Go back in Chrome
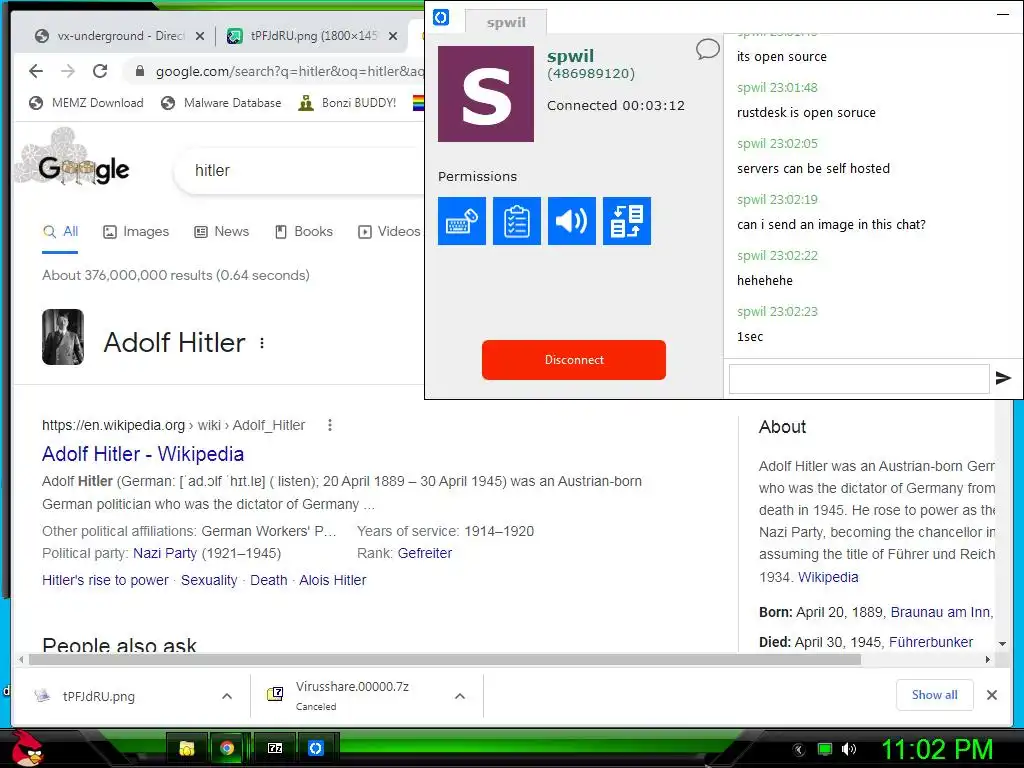The width and height of the screenshot is (1024, 768). tap(36, 71)
